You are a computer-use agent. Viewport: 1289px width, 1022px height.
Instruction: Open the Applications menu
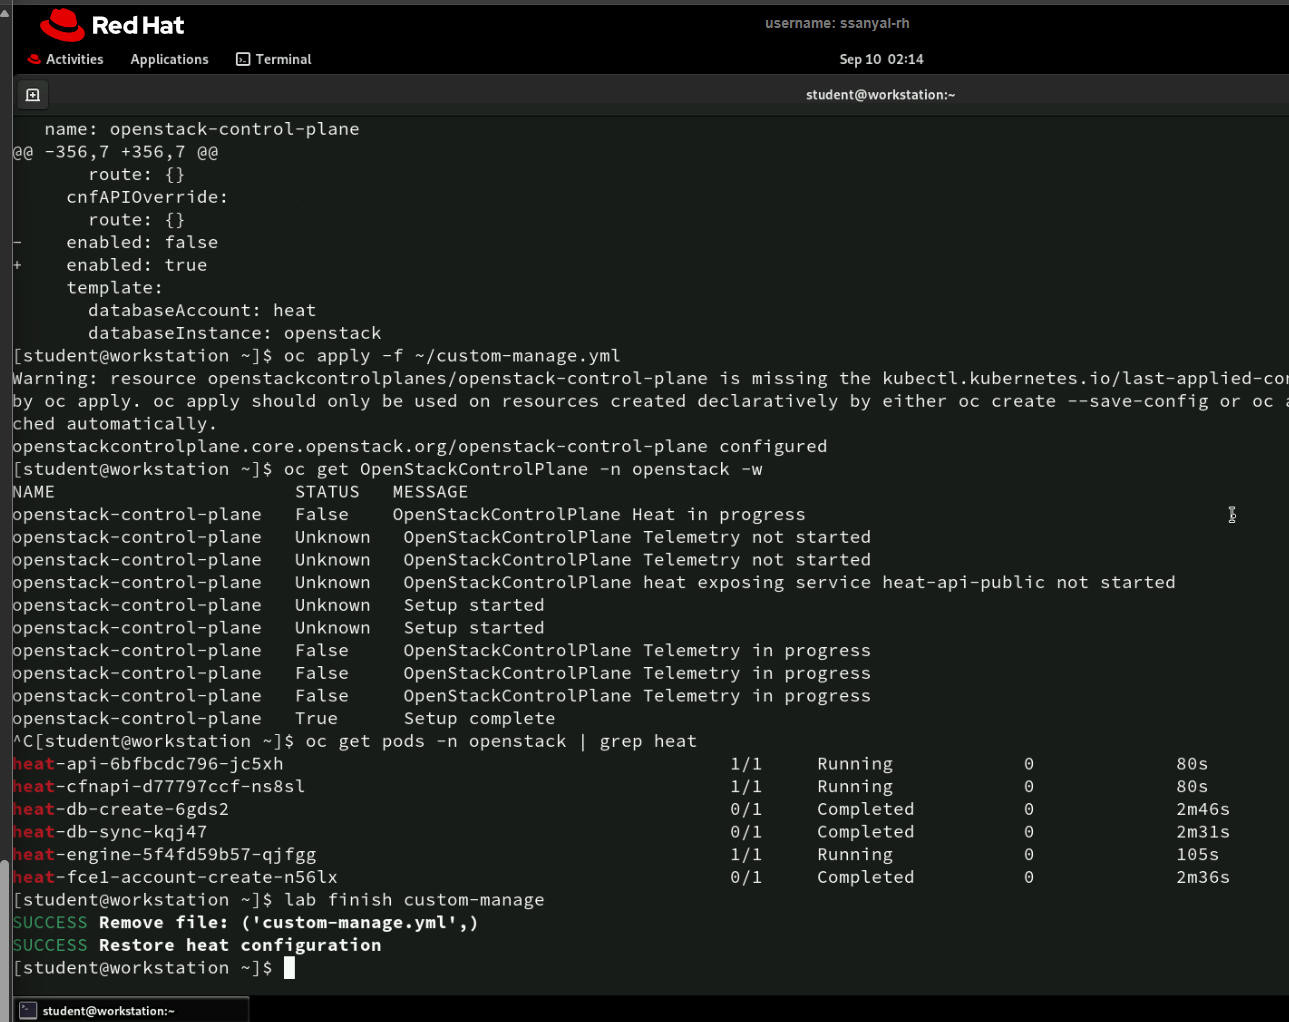click(169, 59)
